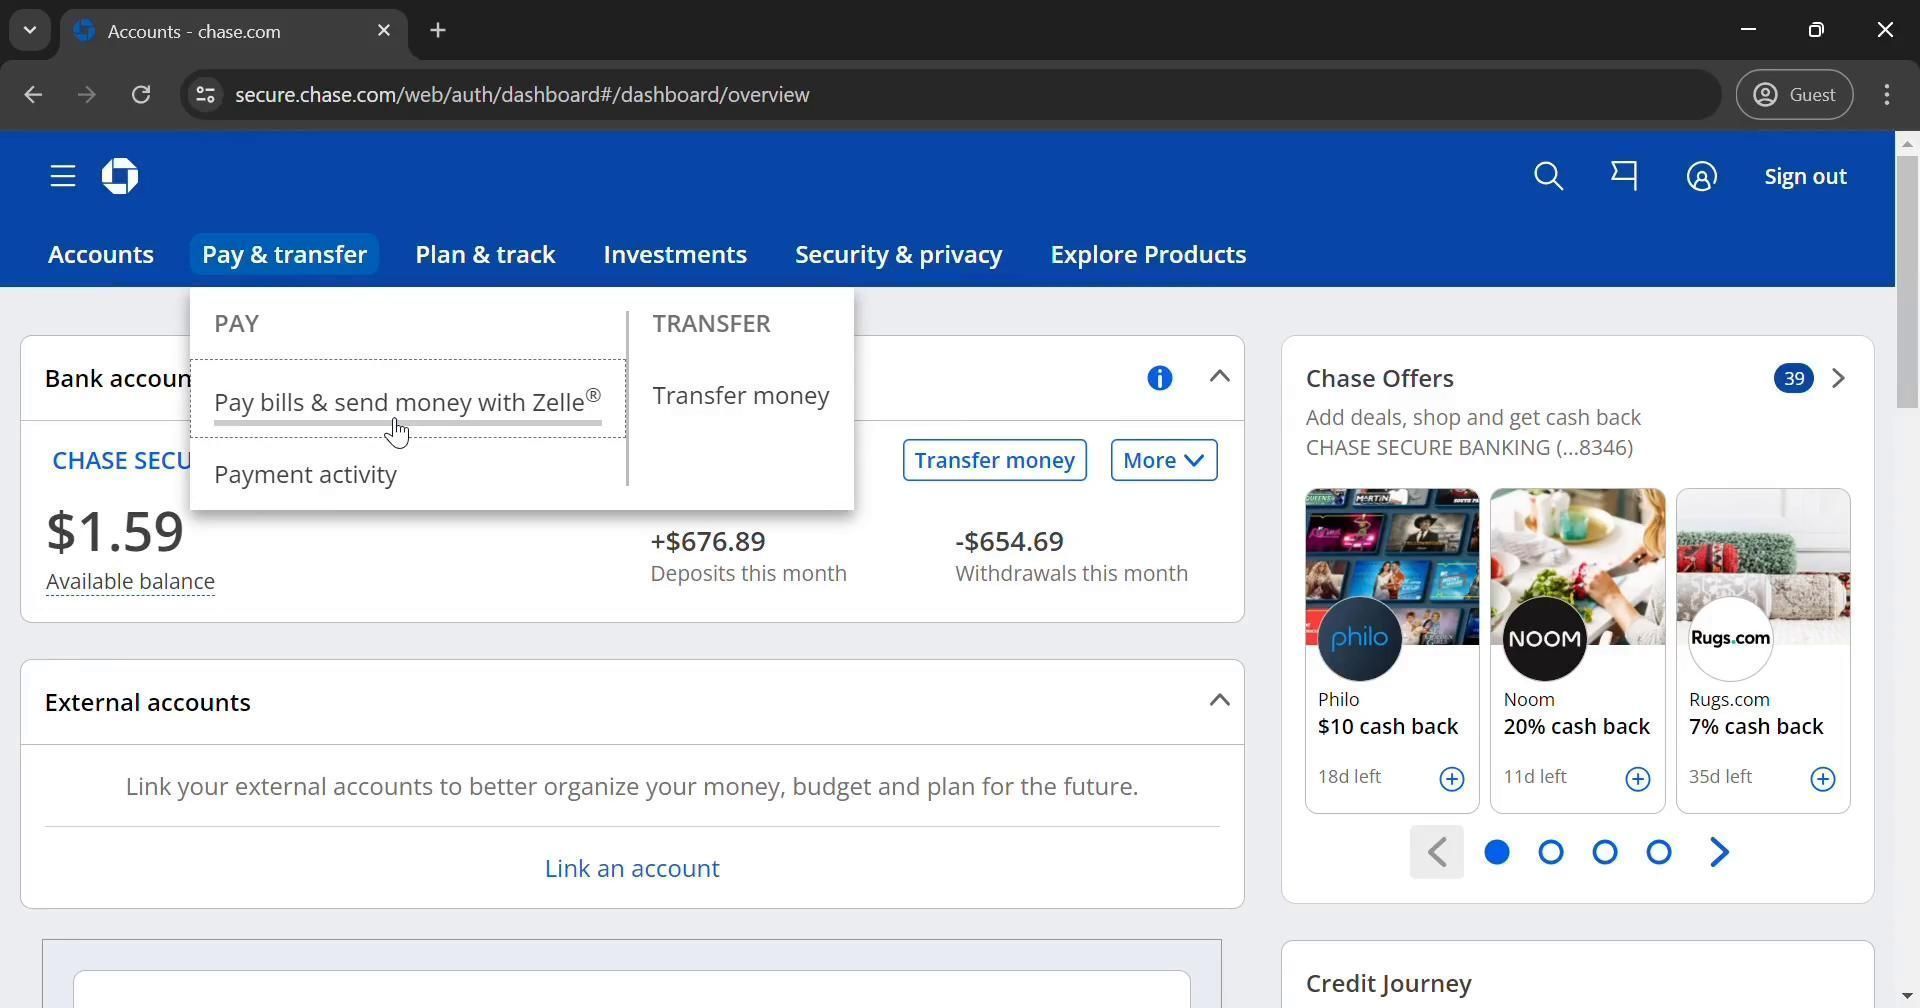Choose Payment activity from Pay menu
This screenshot has height=1008, width=1920.
click(x=305, y=475)
